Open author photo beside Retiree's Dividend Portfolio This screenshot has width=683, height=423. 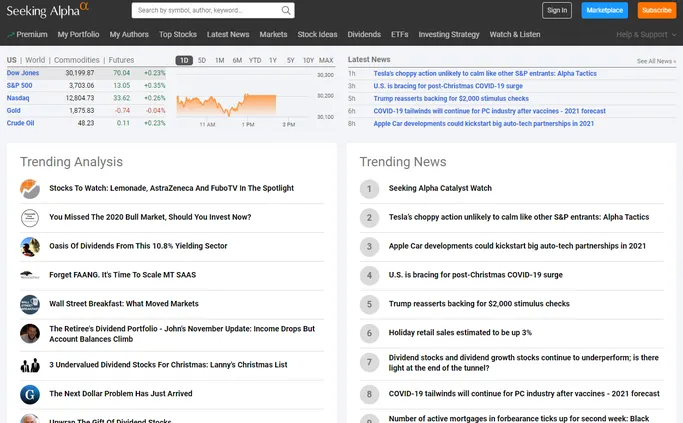(x=30, y=334)
